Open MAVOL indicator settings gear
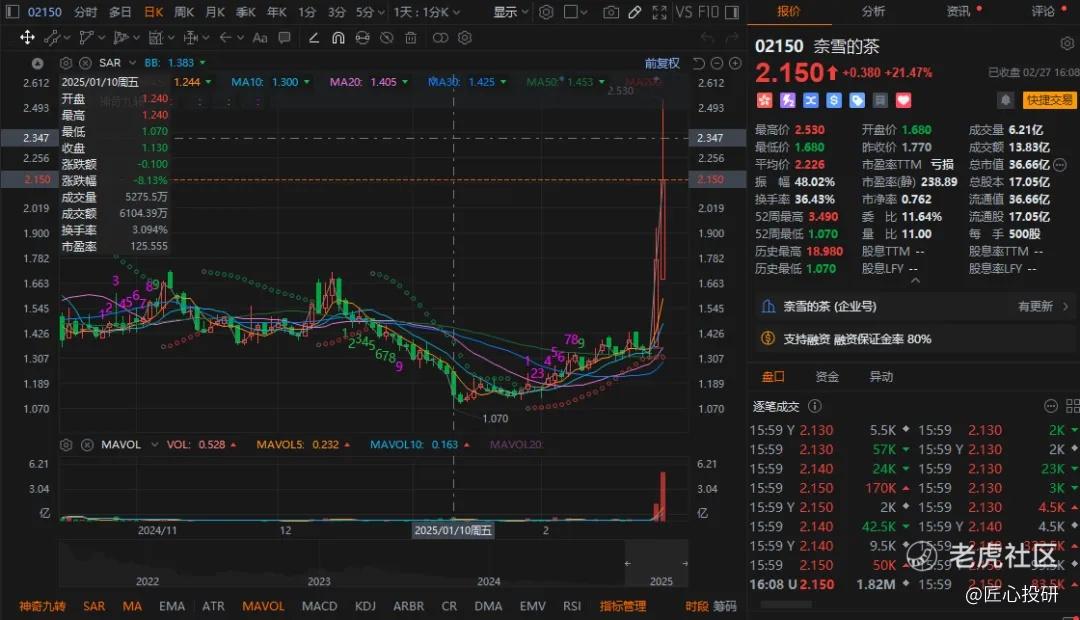1080x620 pixels. point(66,445)
